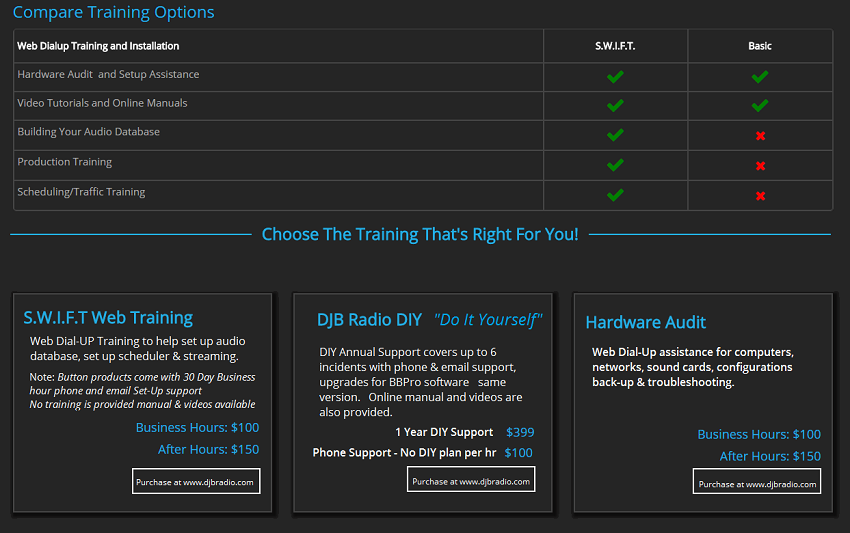
Task: Select Production Training row label
Action: pos(65,162)
